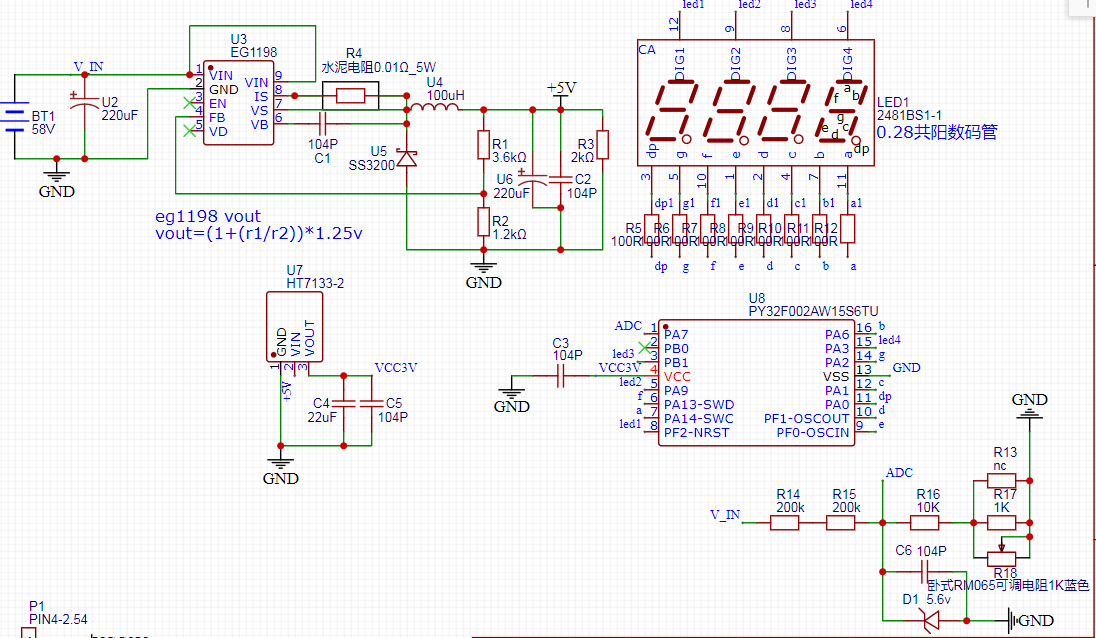Select the BT1 58V battery symbol
Screen dimensions: 1096x638
[x=14, y=118]
